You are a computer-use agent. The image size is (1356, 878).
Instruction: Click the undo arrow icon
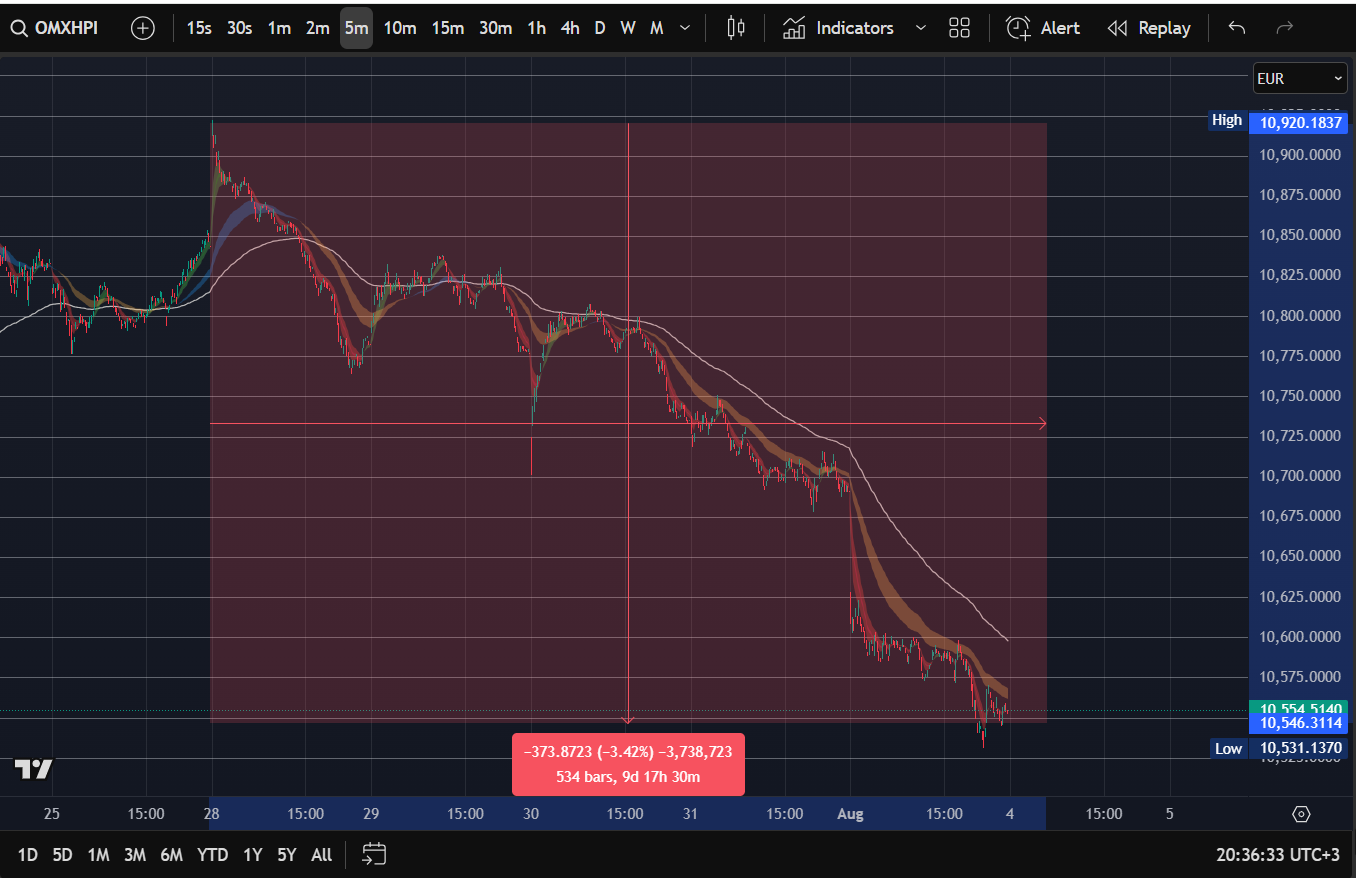click(x=1237, y=28)
